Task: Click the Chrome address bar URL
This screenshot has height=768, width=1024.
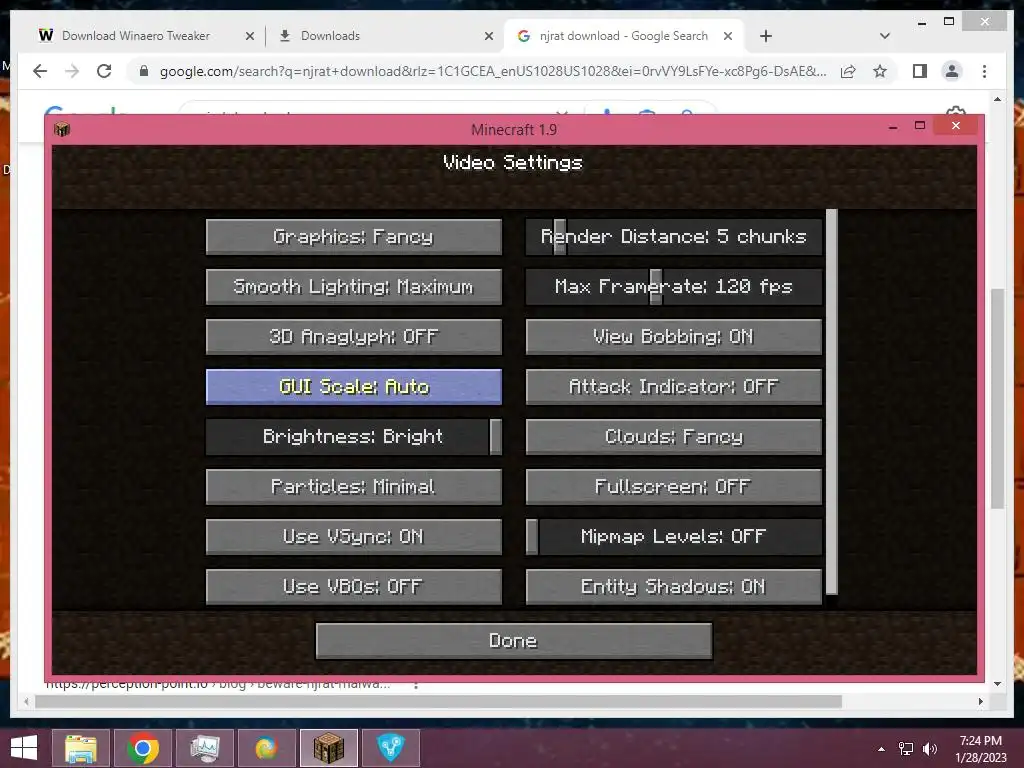Action: click(493, 71)
